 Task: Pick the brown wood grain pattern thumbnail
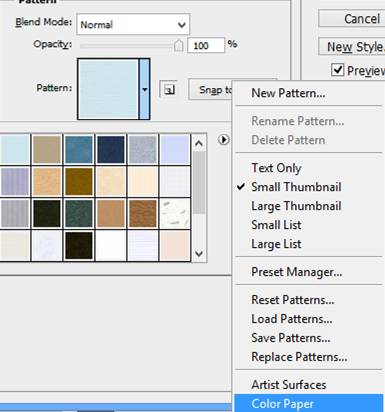tap(143, 213)
